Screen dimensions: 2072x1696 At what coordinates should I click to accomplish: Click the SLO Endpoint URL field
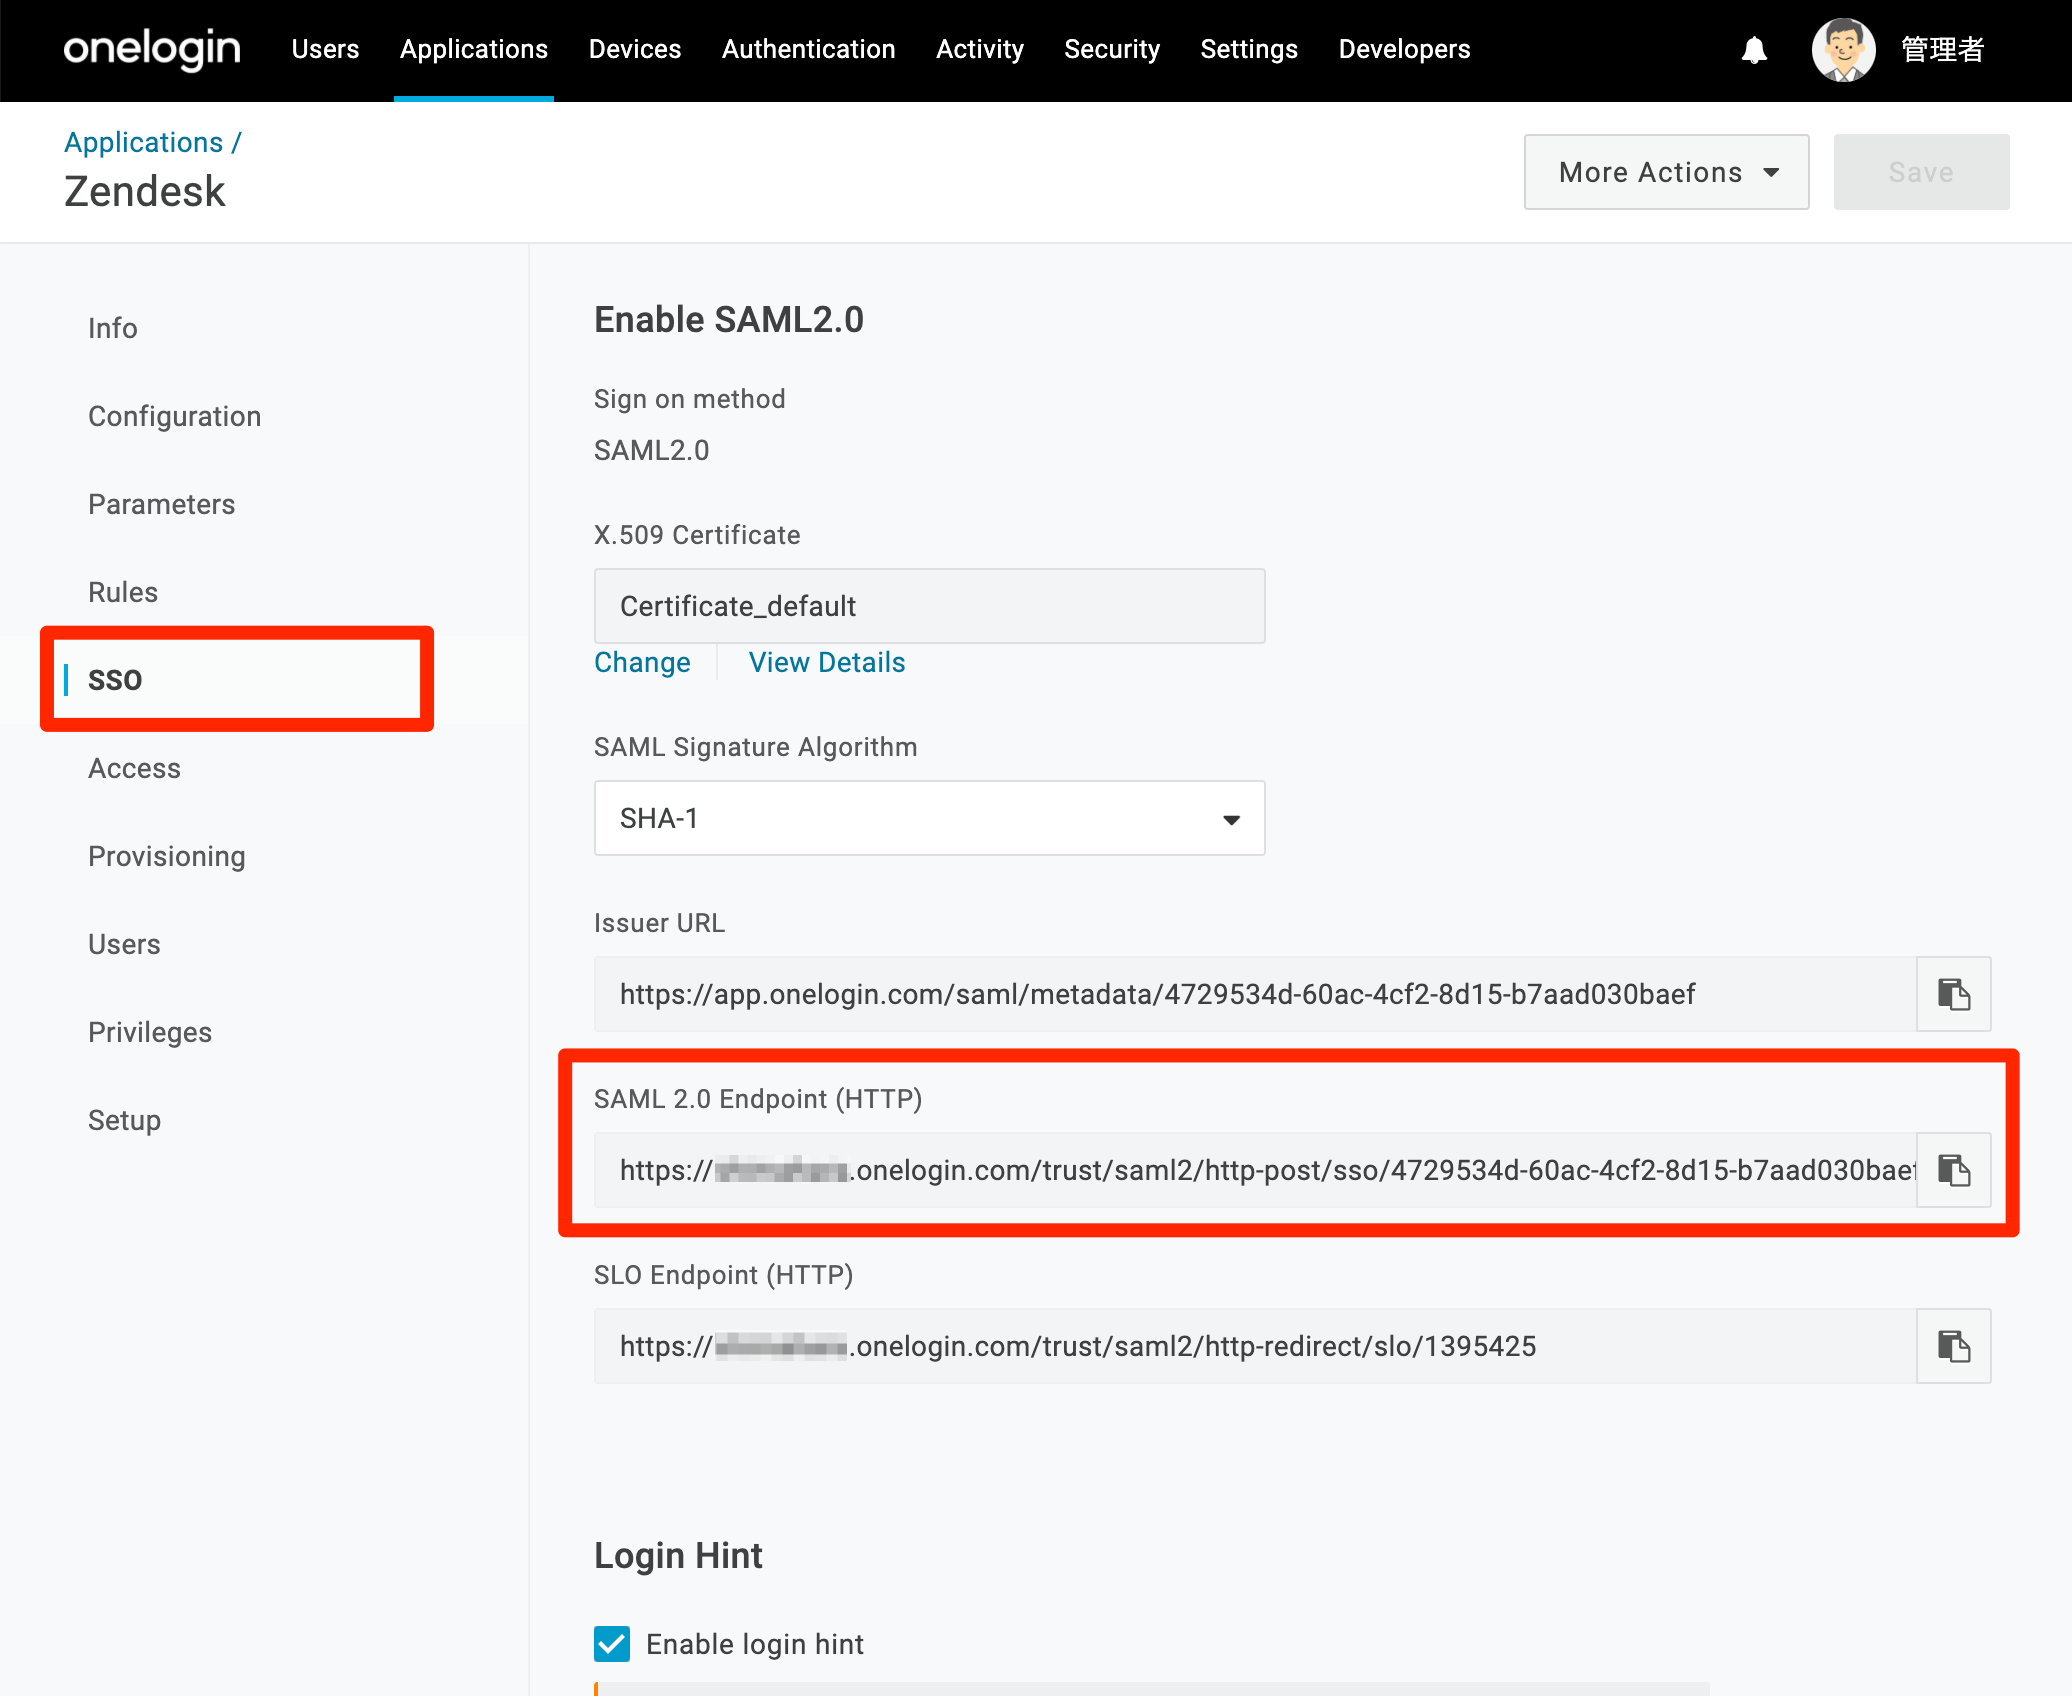(1255, 1346)
